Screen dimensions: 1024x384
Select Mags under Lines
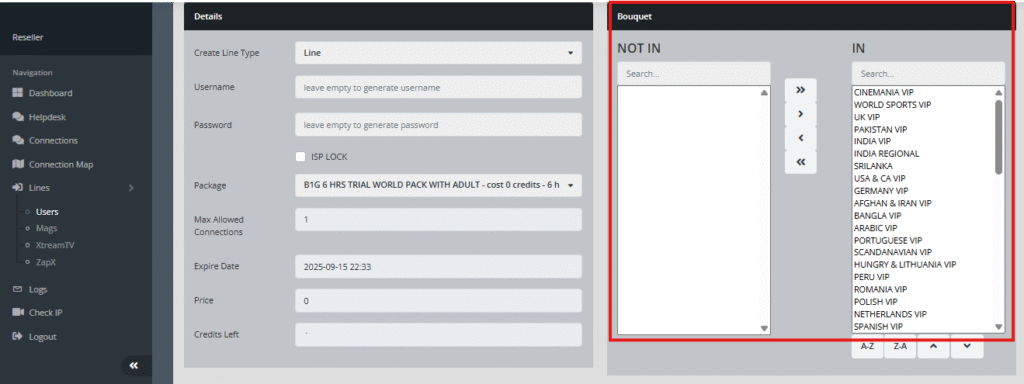[x=46, y=229]
